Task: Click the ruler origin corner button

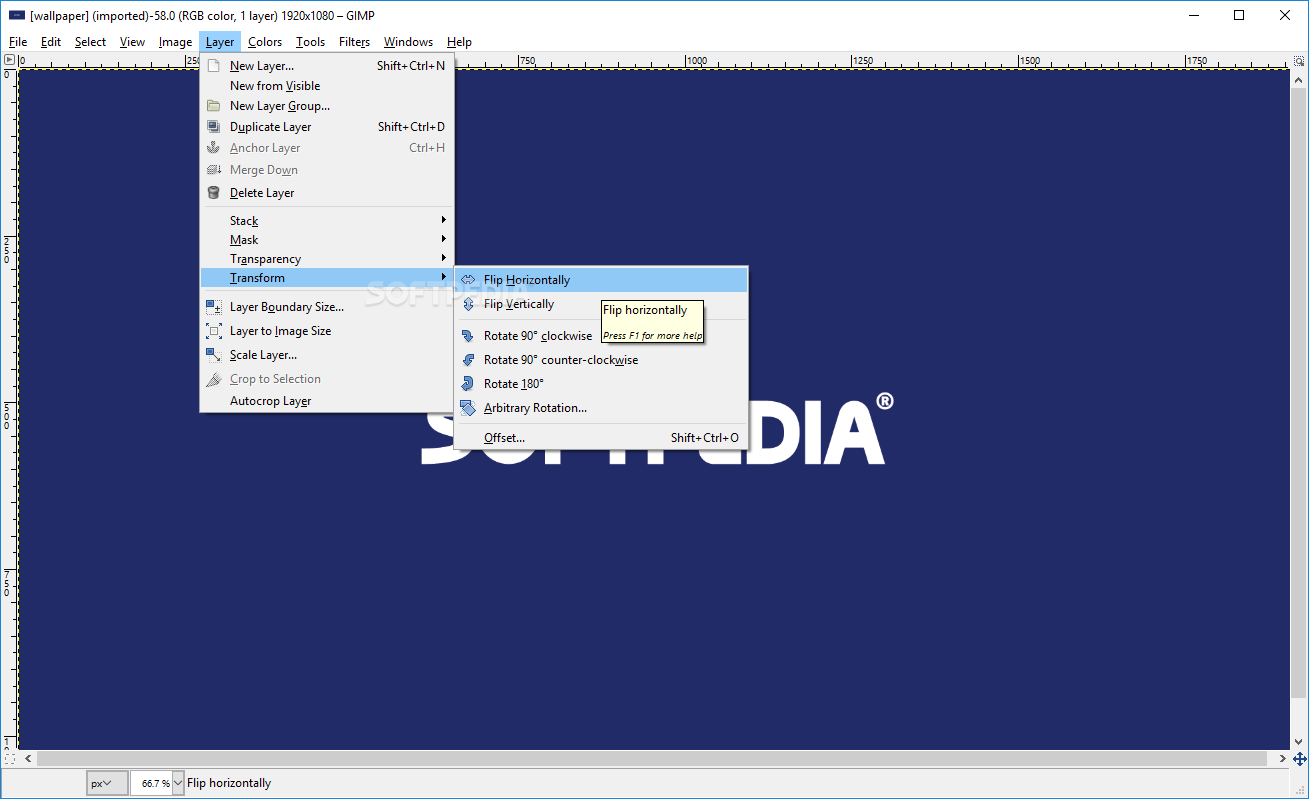Action: pos(9,60)
